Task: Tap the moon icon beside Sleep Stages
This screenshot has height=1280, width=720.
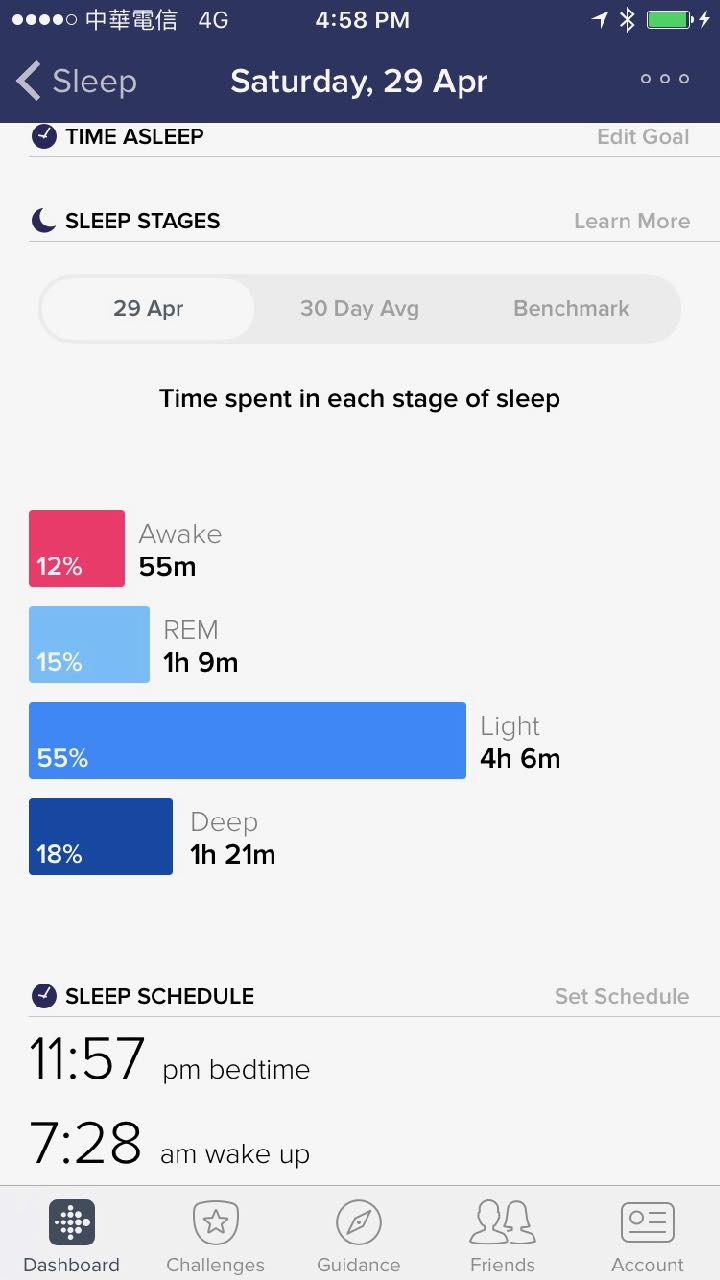Action: (x=44, y=221)
